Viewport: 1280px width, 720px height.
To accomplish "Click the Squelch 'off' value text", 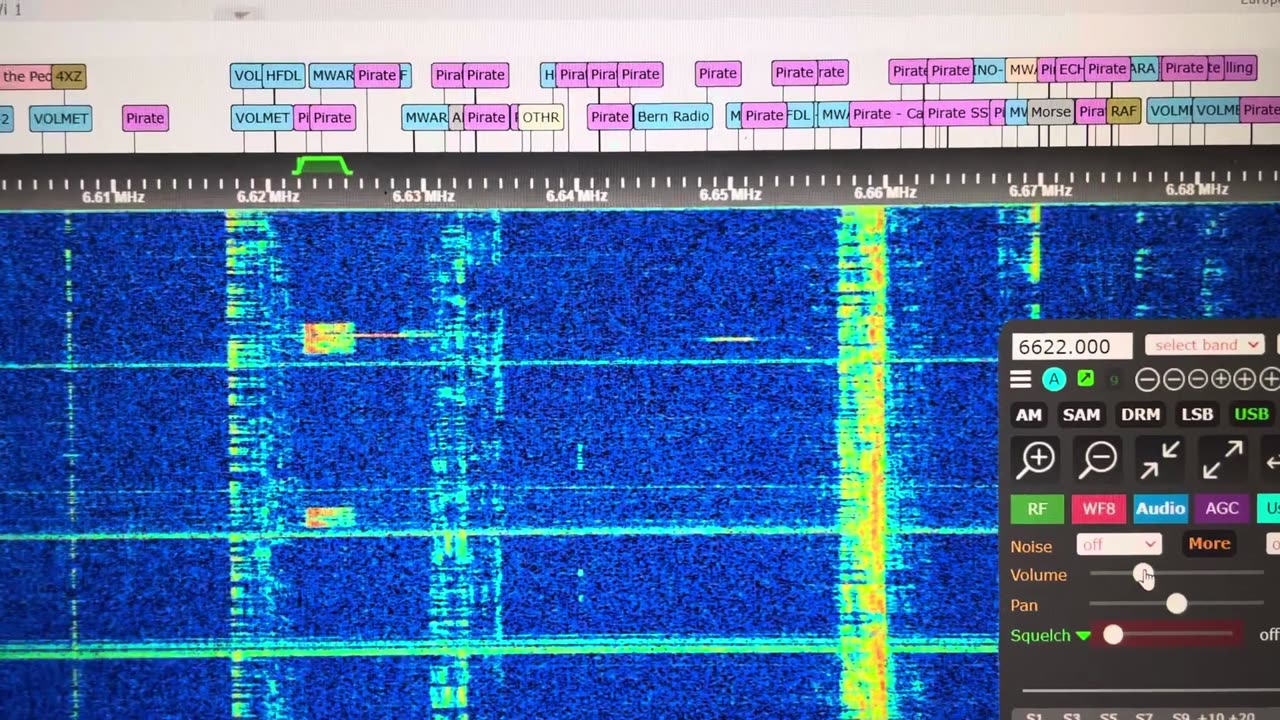I will [1268, 634].
